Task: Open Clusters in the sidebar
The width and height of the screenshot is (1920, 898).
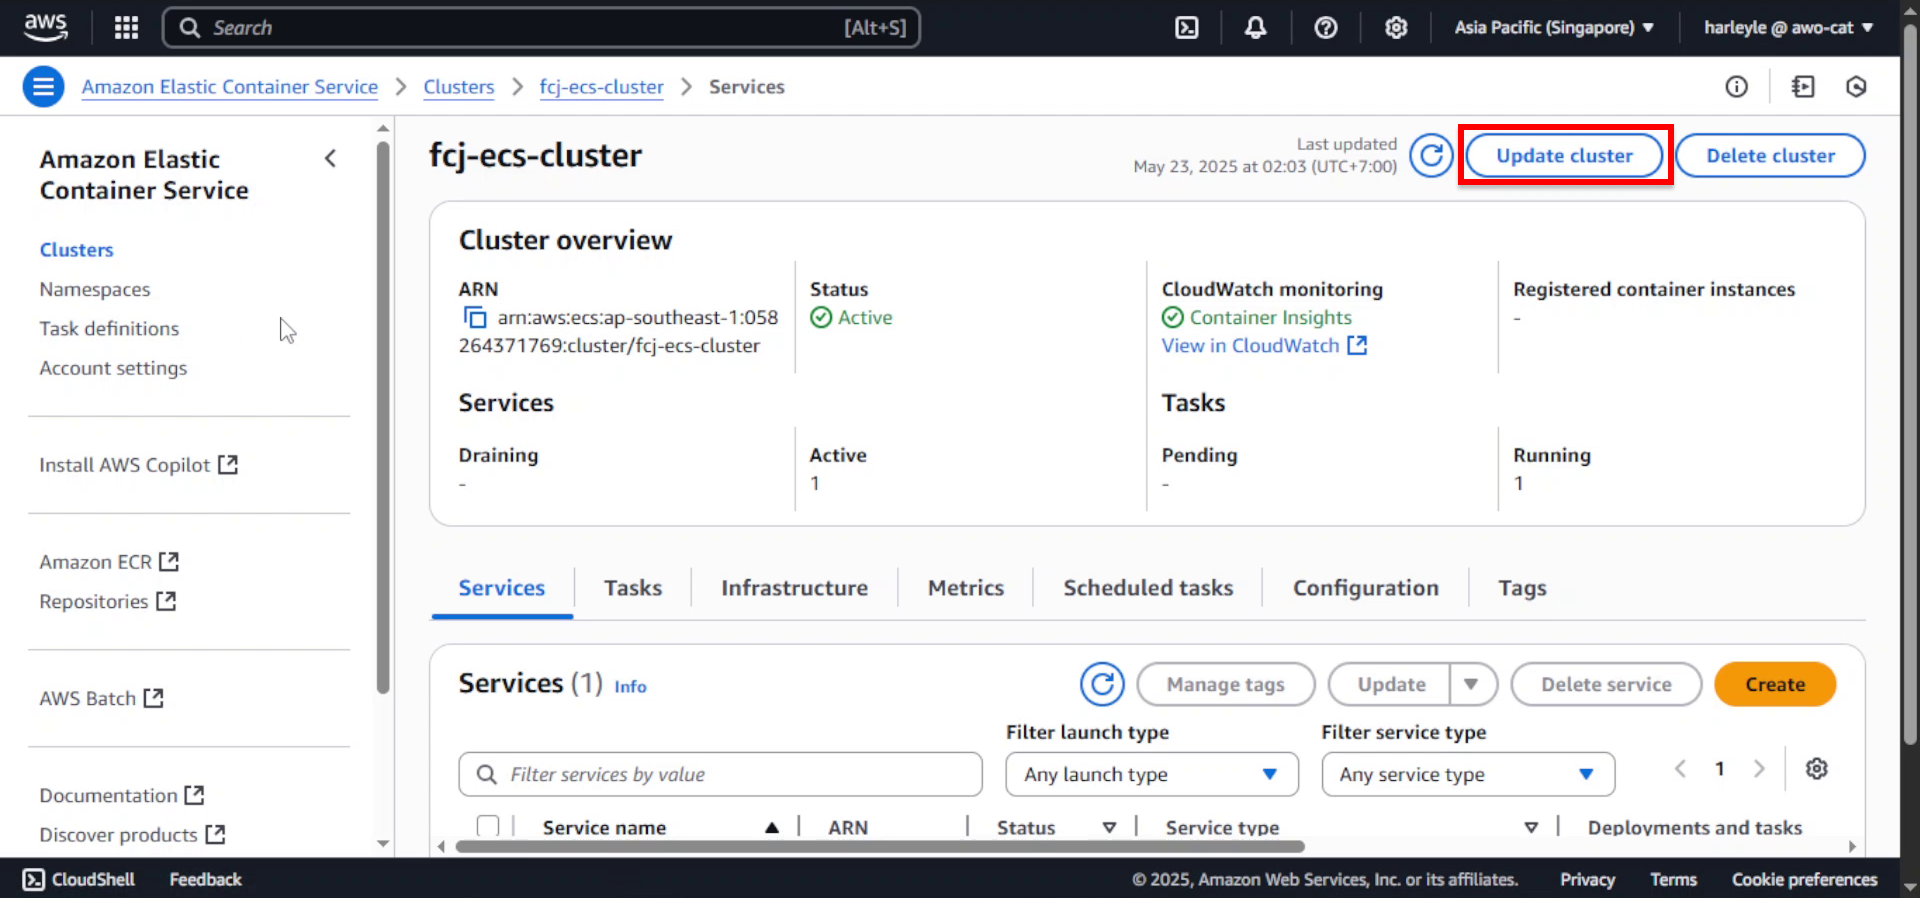Action: [x=77, y=250]
